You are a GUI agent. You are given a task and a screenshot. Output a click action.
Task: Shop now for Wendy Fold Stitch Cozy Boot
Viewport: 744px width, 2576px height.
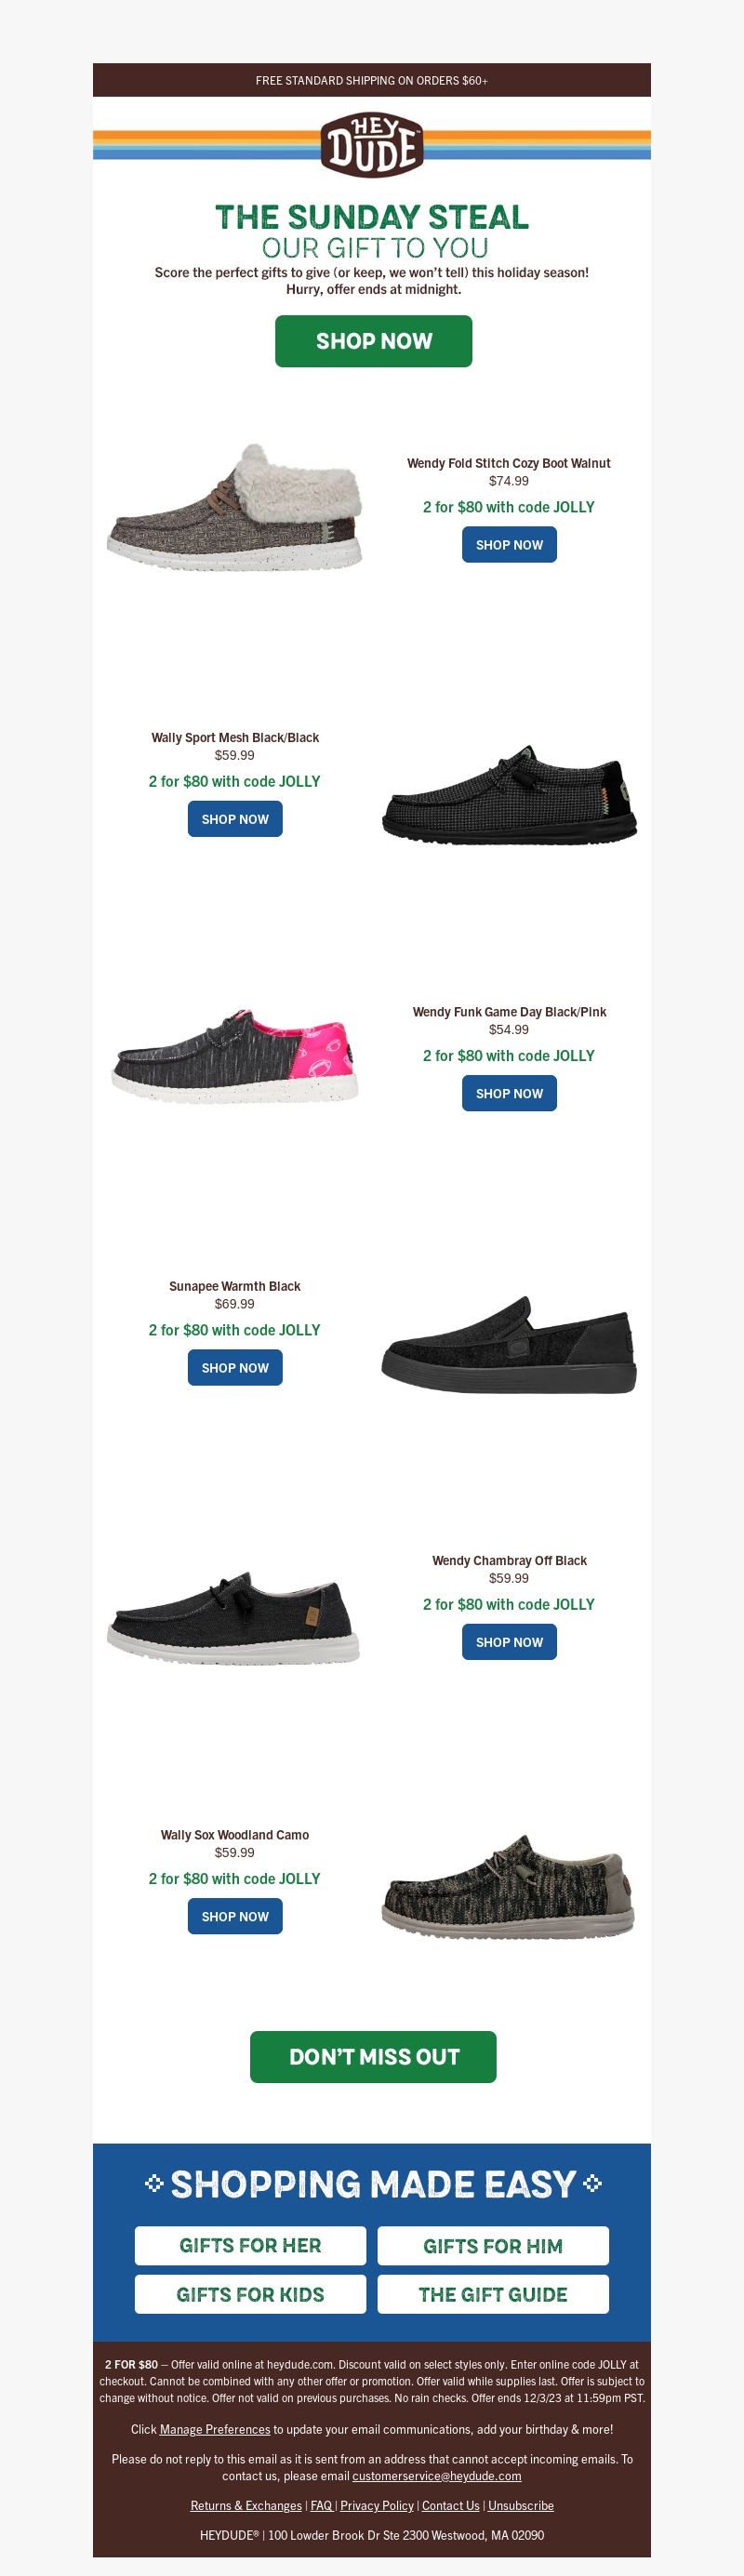coord(509,545)
